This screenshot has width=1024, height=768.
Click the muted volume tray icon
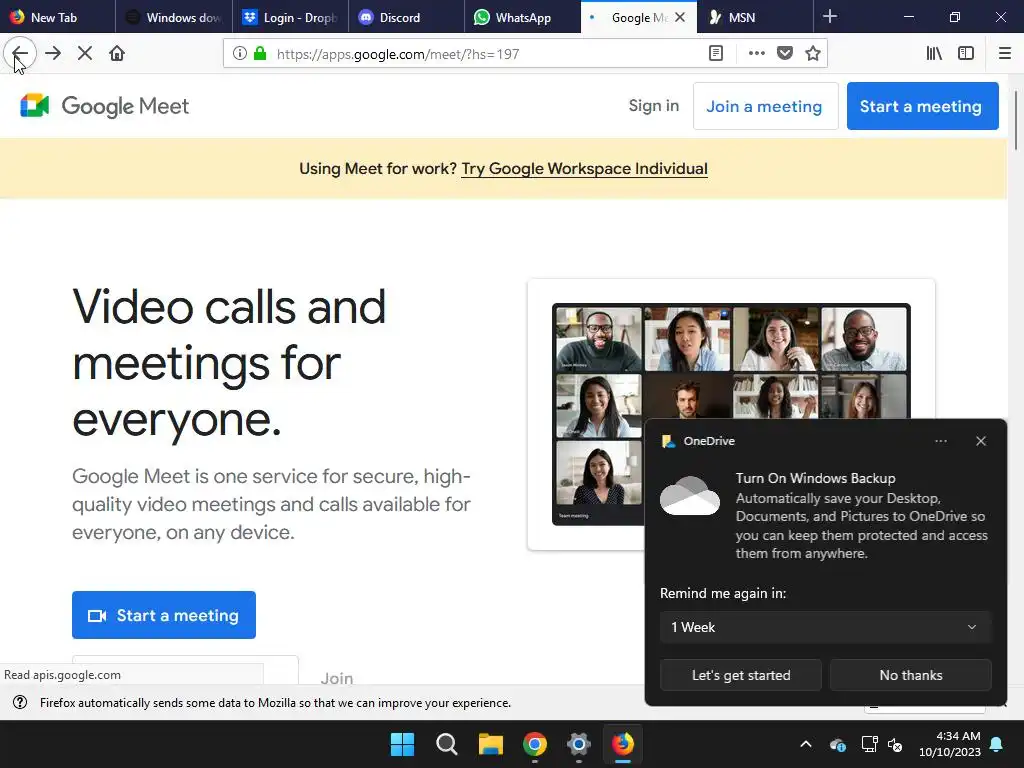point(895,744)
